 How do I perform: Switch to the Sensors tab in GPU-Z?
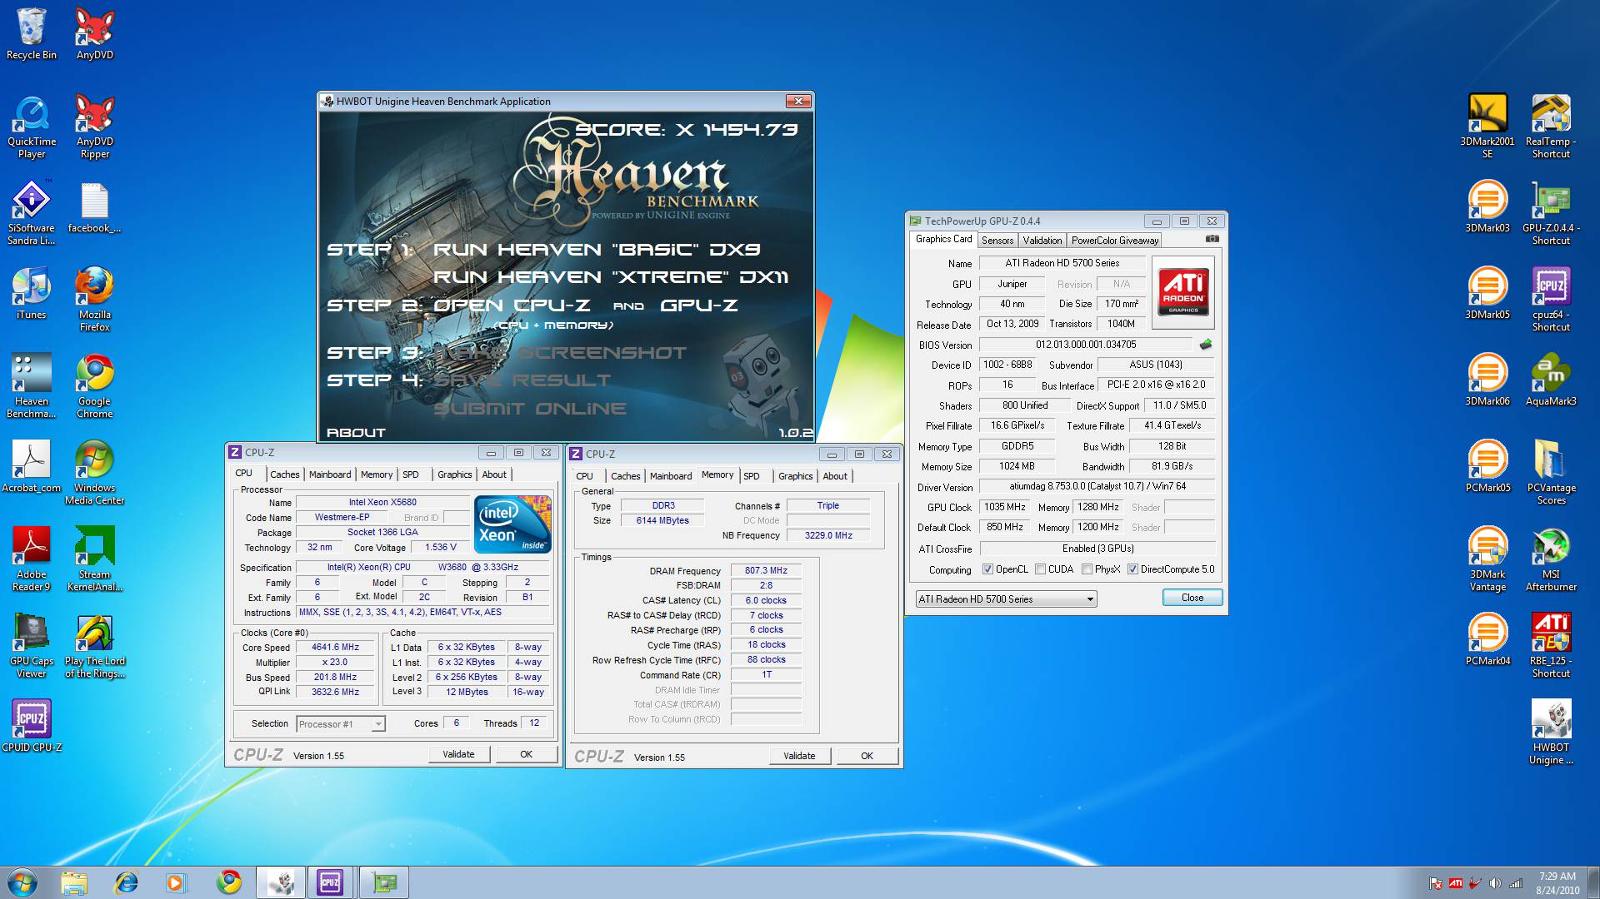pyautogui.click(x=997, y=240)
